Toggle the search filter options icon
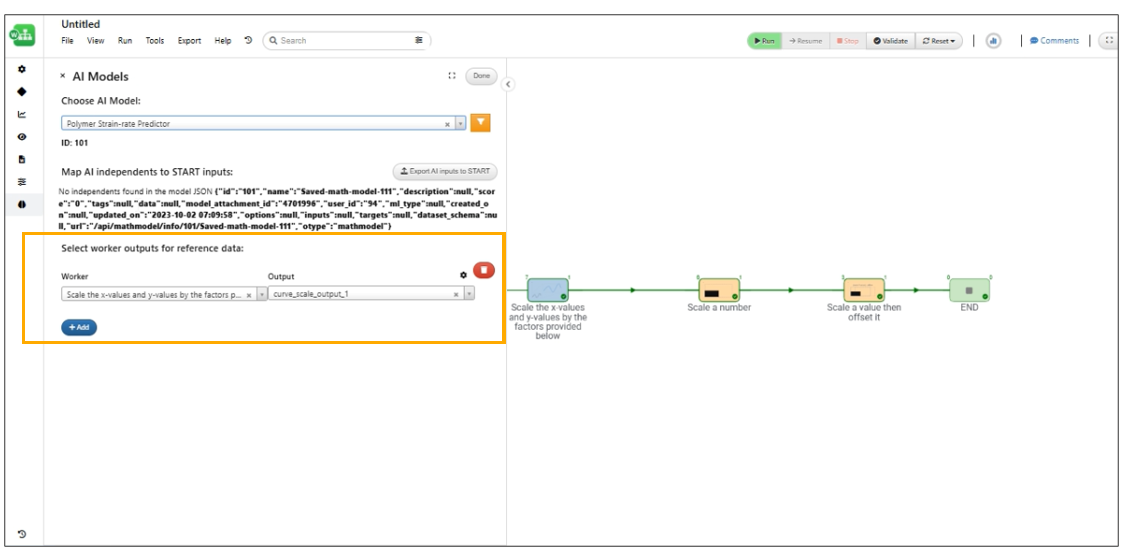 pyautogui.click(x=419, y=40)
